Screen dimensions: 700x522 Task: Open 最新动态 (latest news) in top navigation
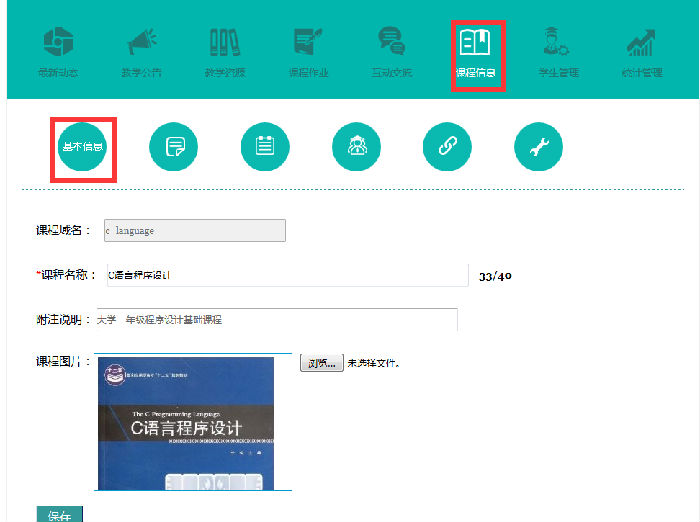(58, 53)
